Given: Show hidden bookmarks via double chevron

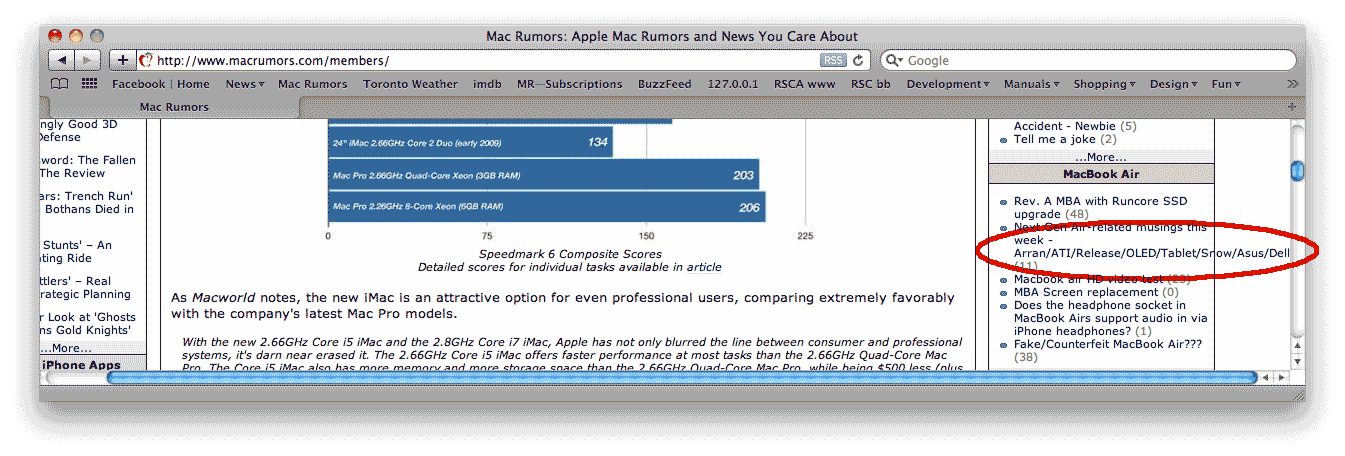Looking at the screenshot, I should 1292,84.
